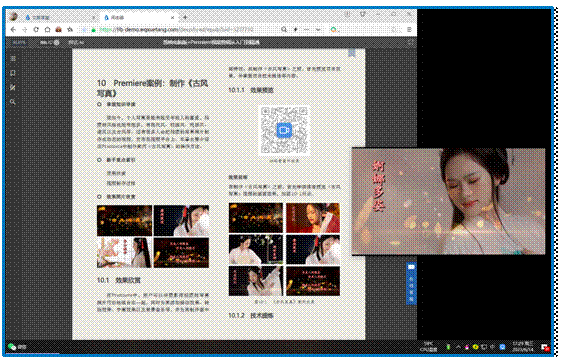The image size is (564, 363).
Task: Open the notification center icon with red badge
Action: tap(545, 347)
